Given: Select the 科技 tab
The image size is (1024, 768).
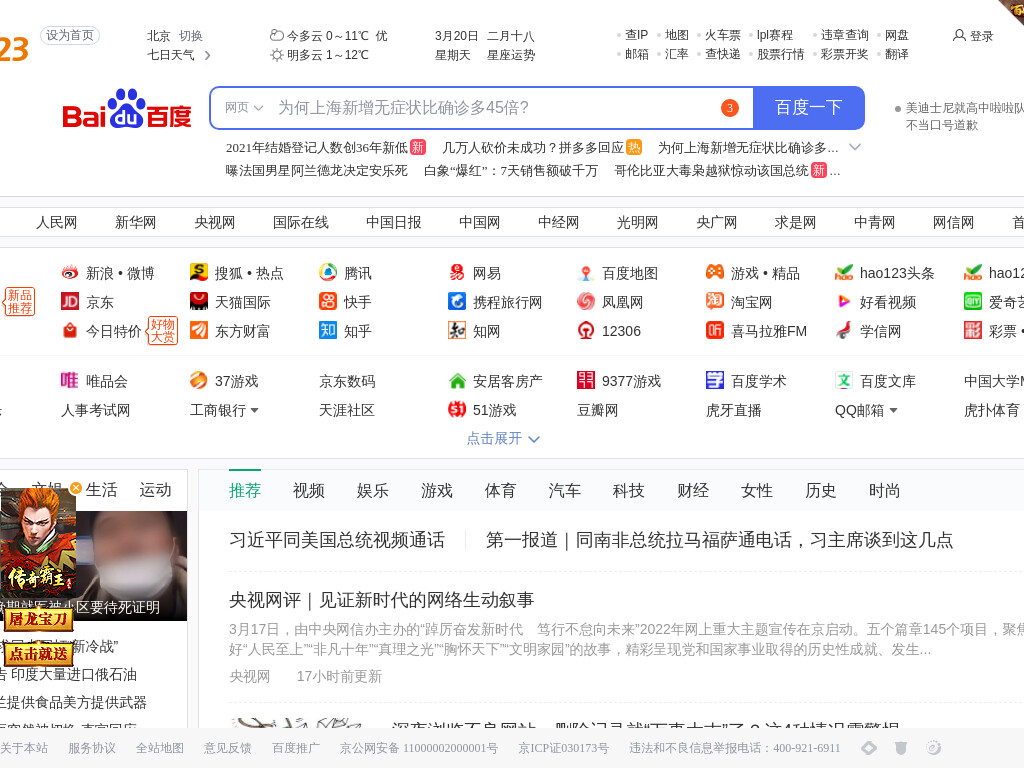Looking at the screenshot, I should (x=629, y=490).
